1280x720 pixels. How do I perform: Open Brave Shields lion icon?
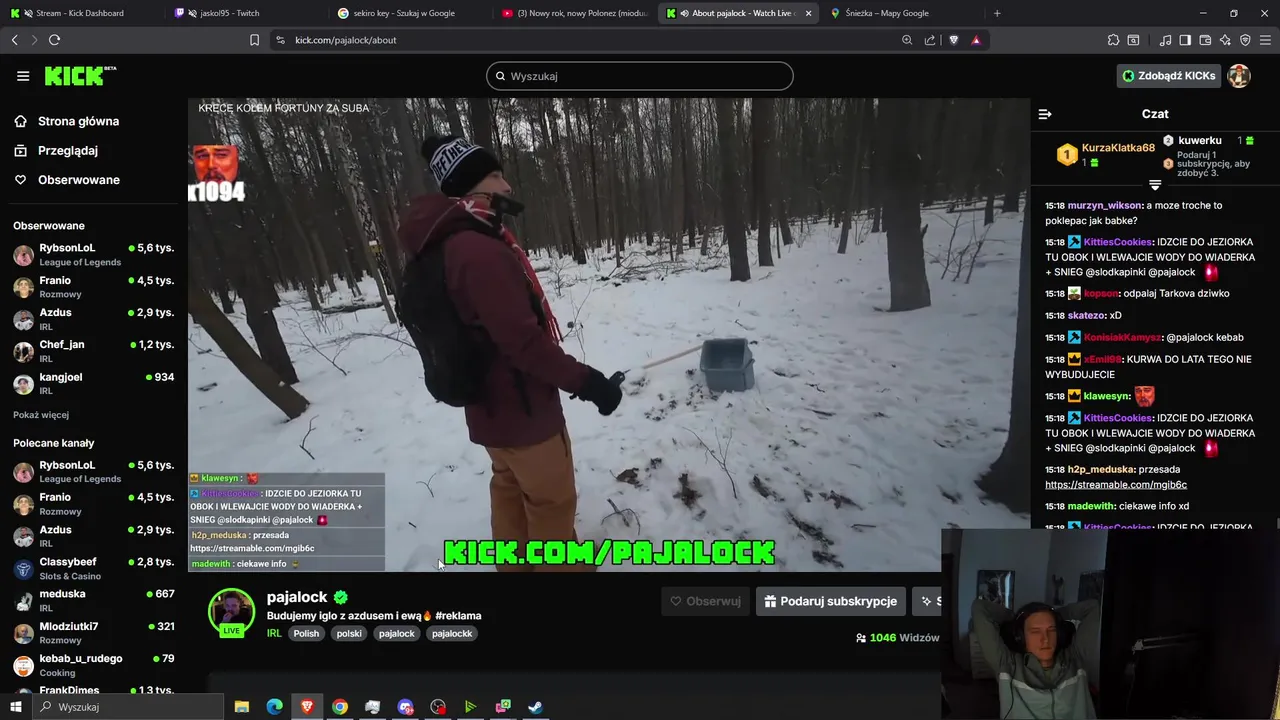[953, 40]
